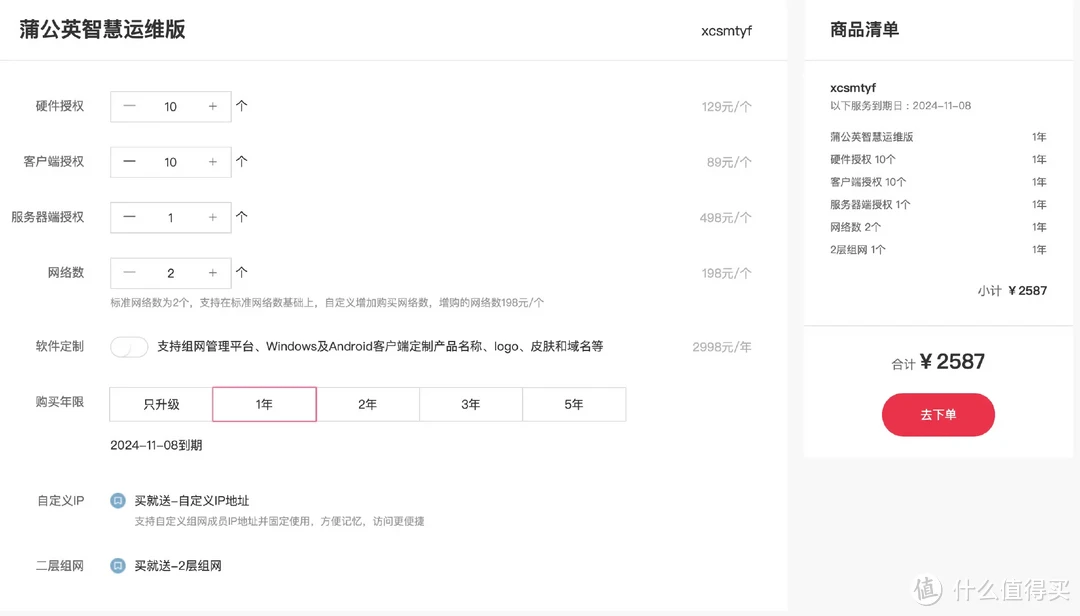Click the 合计 ￥2587 total amount

[938, 362]
